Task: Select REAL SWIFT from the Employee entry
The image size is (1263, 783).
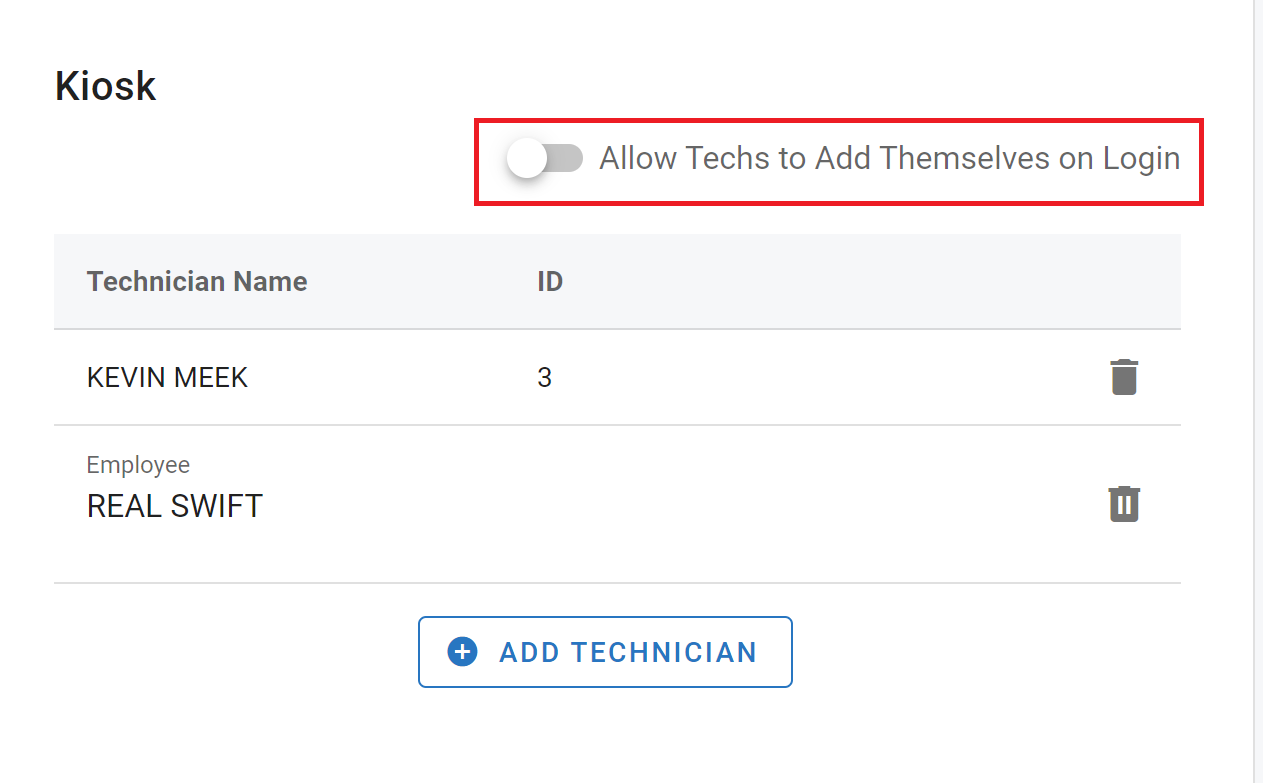Action: coord(173,505)
